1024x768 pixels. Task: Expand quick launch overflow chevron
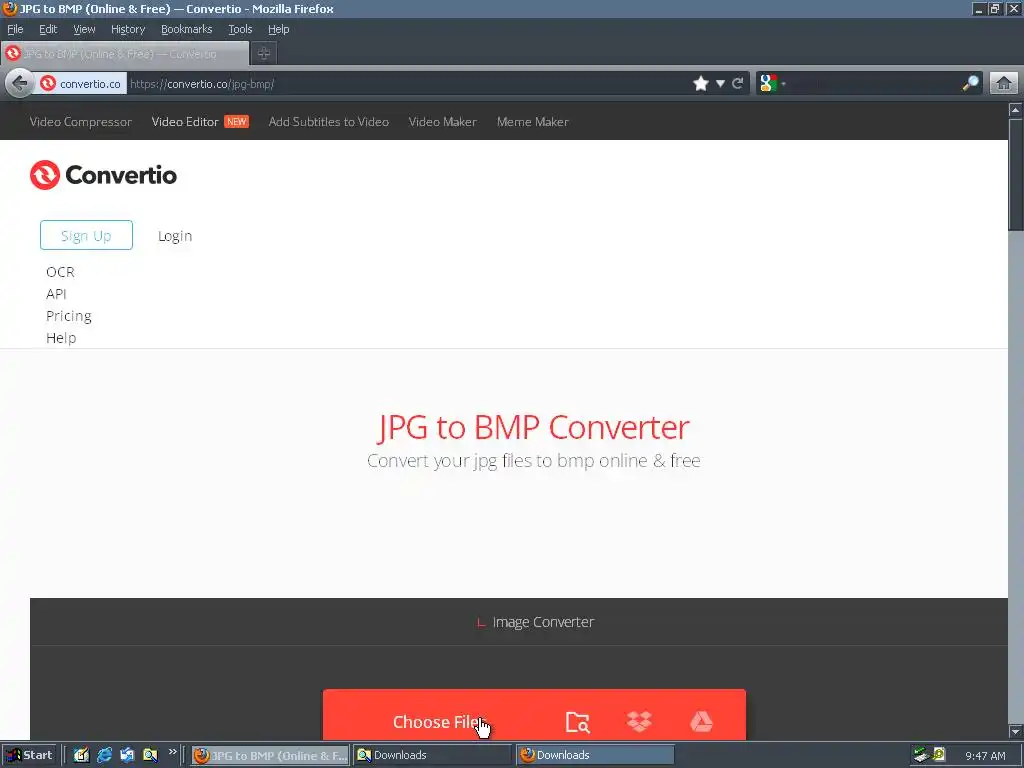point(172,752)
